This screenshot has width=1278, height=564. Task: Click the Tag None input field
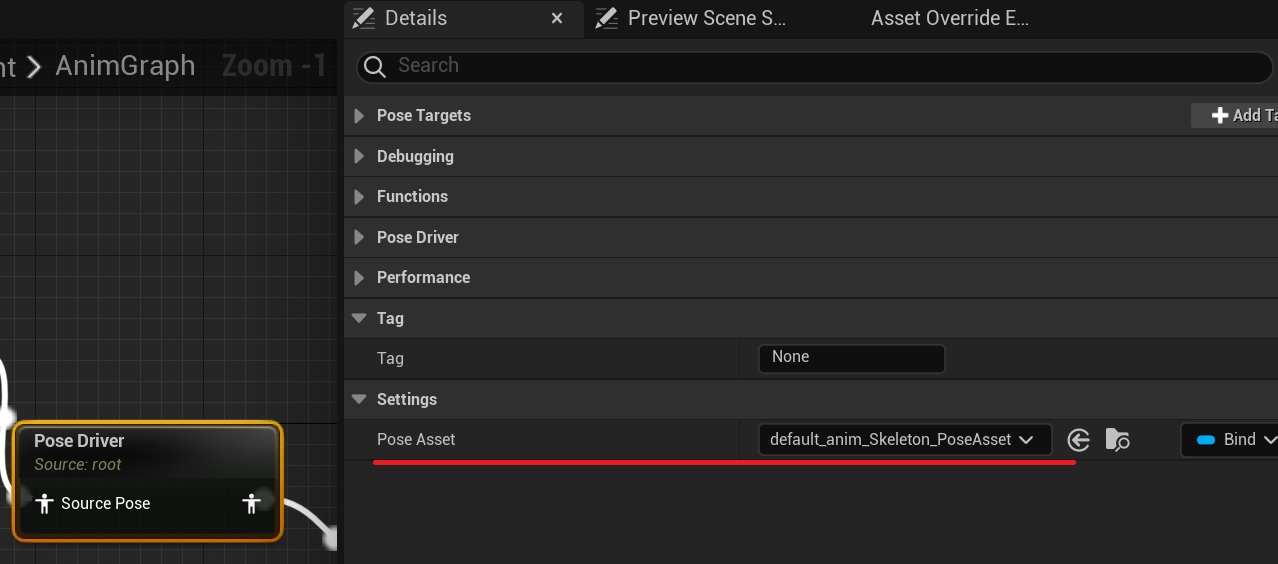point(851,358)
